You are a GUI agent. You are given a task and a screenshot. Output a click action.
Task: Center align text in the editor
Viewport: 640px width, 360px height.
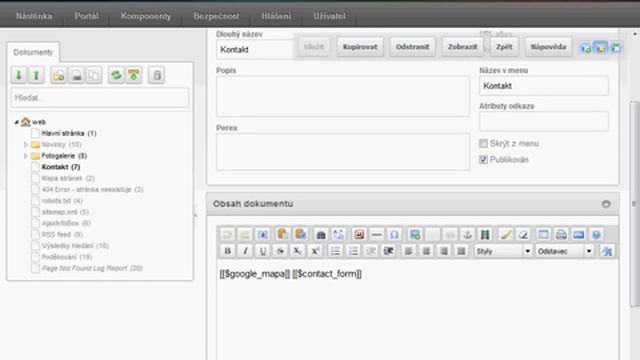click(426, 251)
